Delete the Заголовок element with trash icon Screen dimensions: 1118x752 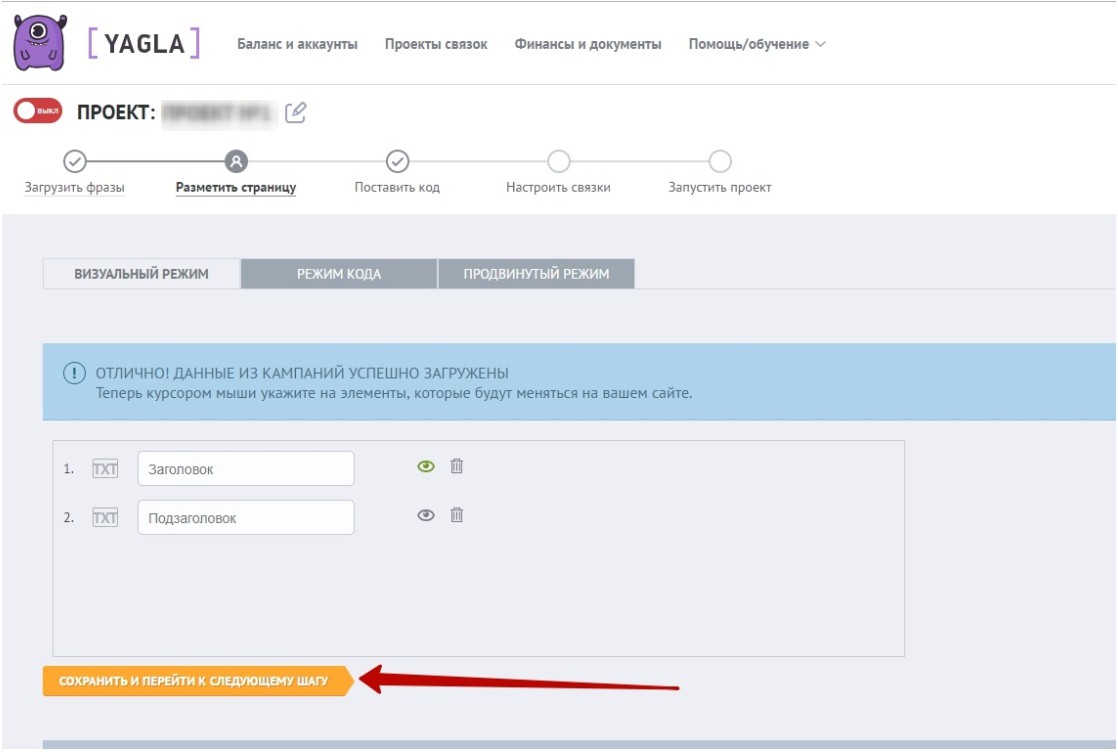456,466
